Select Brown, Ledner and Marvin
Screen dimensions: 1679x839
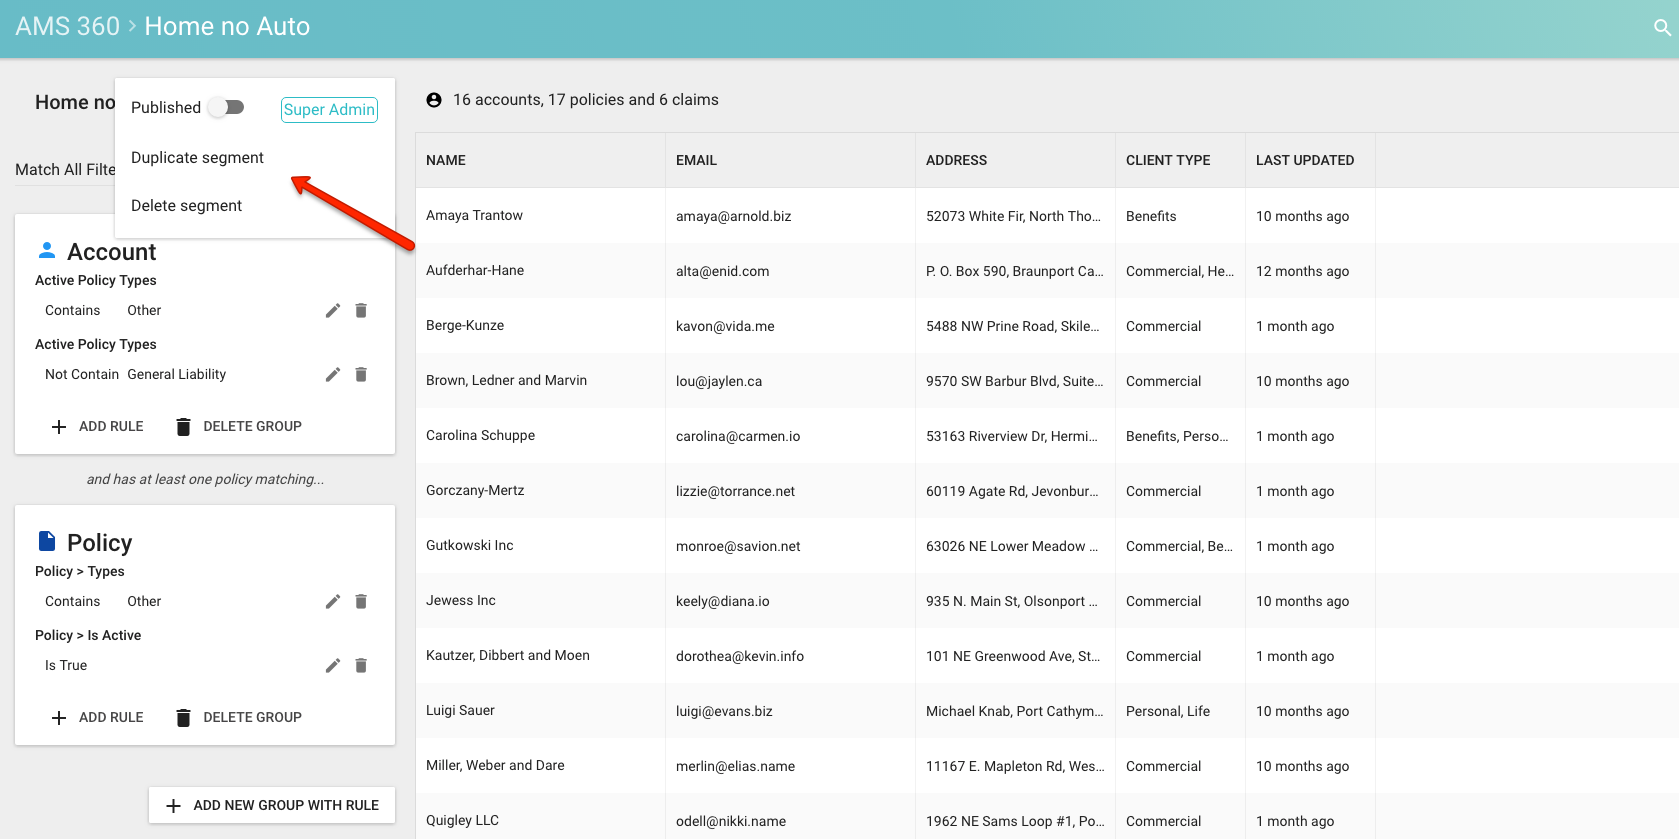pyautogui.click(x=506, y=381)
